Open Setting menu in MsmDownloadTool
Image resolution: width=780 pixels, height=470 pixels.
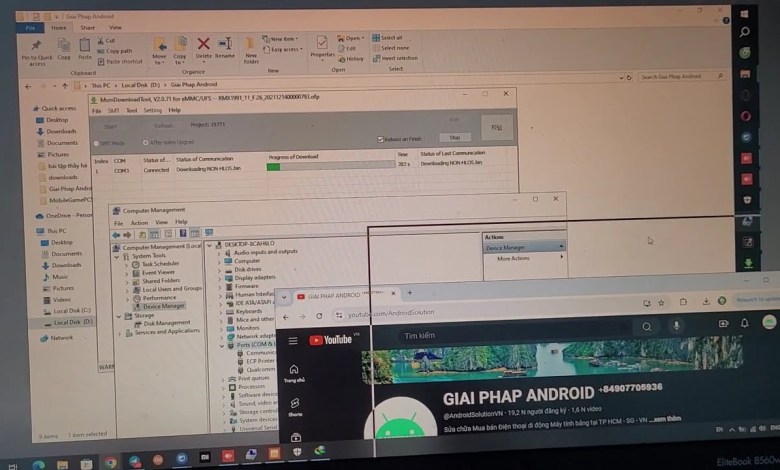[x=153, y=110]
